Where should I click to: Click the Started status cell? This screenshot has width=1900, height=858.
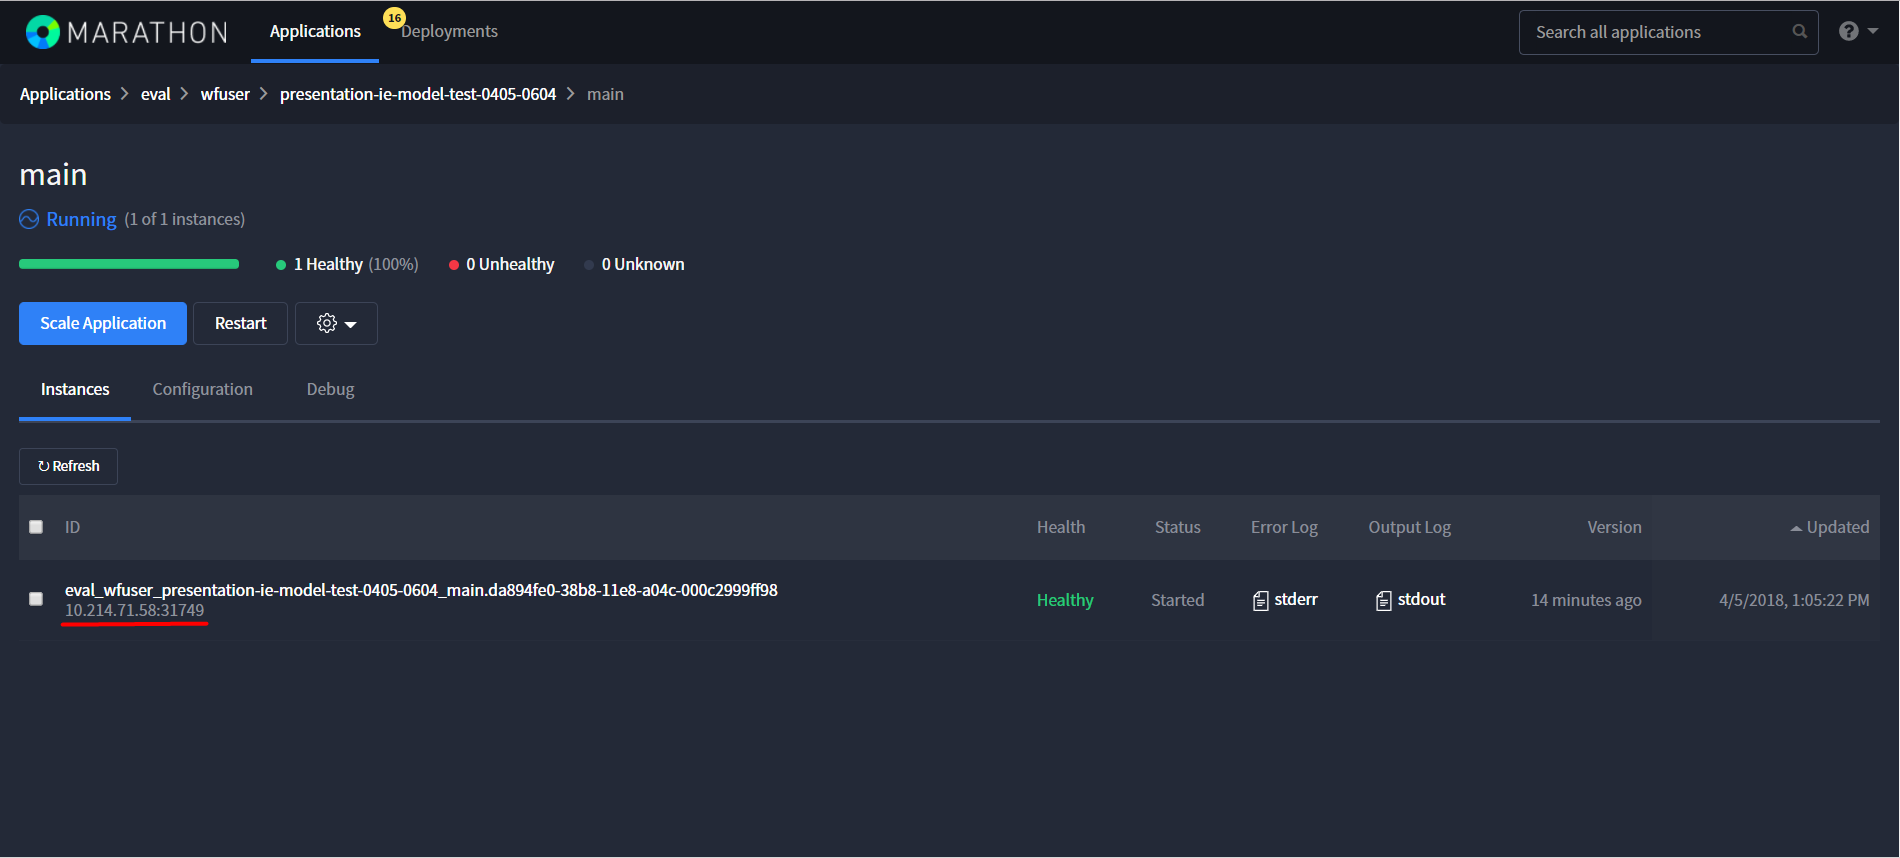tap(1178, 600)
